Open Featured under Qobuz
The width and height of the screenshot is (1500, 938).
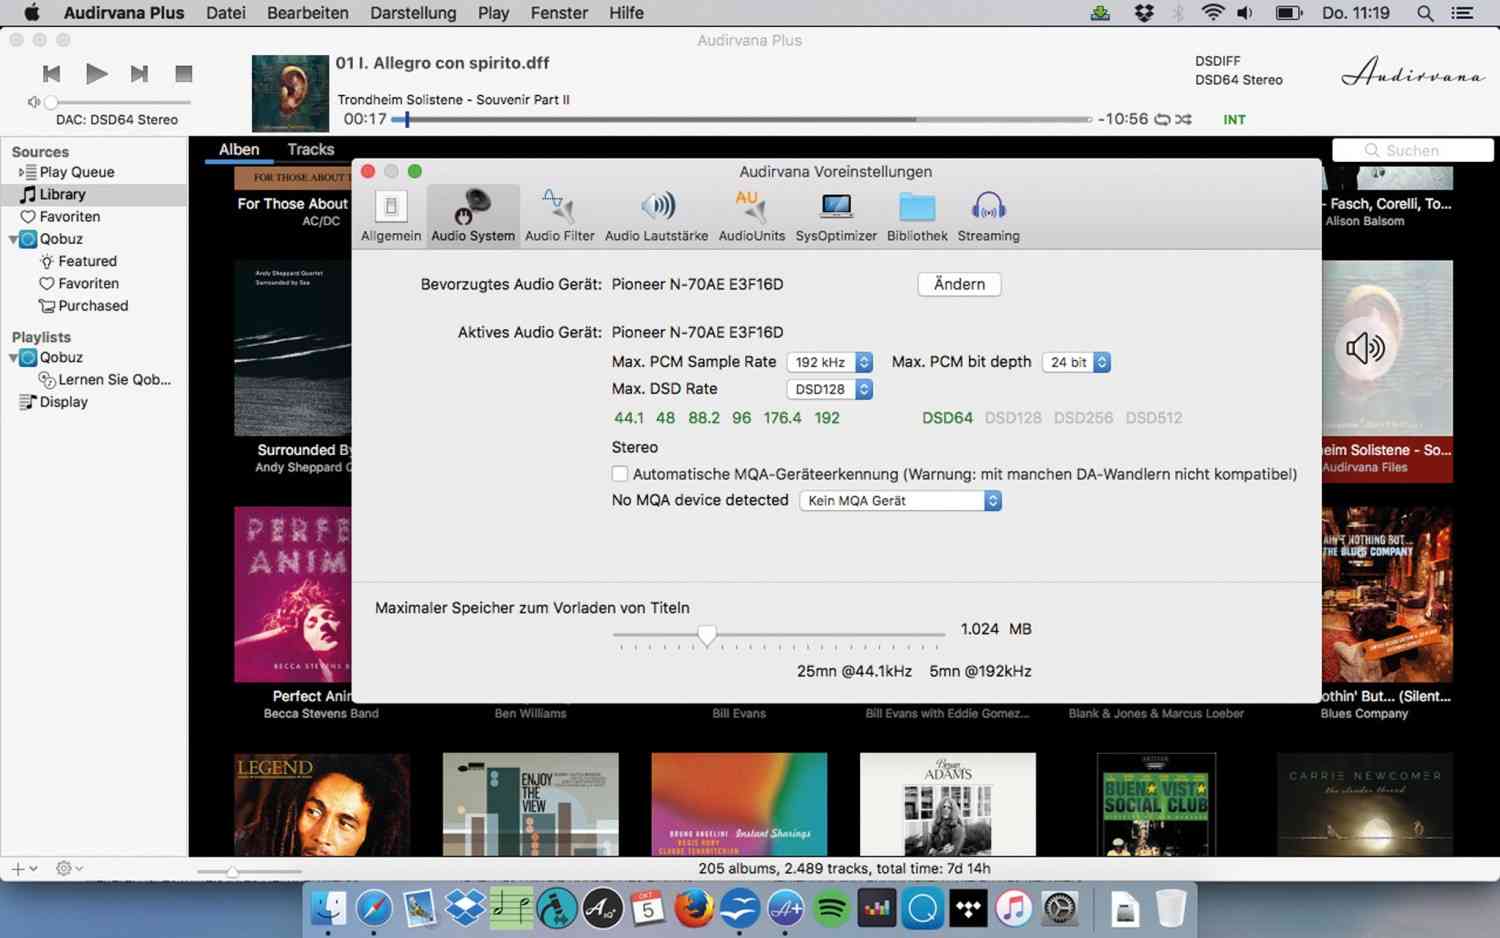(87, 261)
